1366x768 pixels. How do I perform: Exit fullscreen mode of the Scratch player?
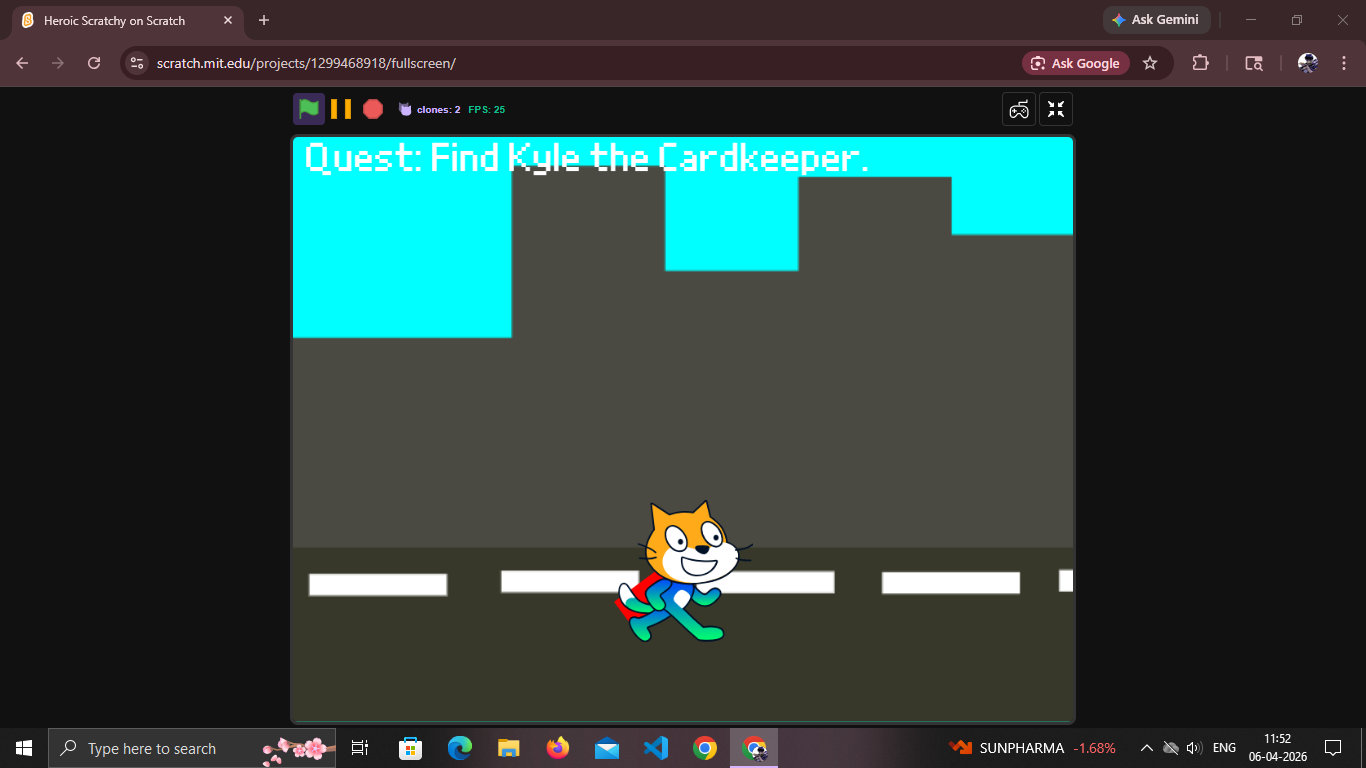(x=1056, y=109)
